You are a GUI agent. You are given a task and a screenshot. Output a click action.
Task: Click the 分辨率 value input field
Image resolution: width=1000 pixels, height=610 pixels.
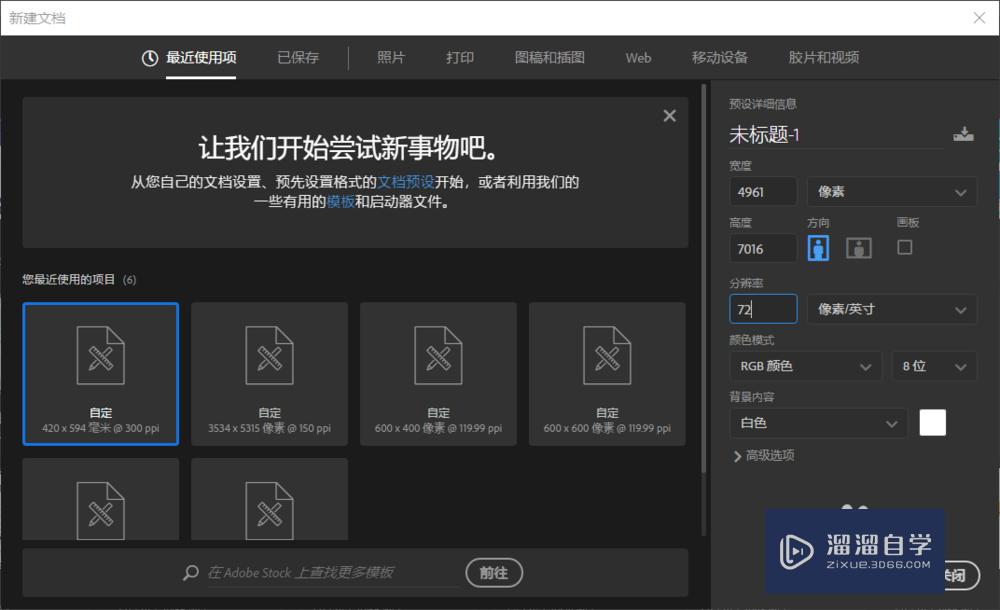click(x=763, y=309)
